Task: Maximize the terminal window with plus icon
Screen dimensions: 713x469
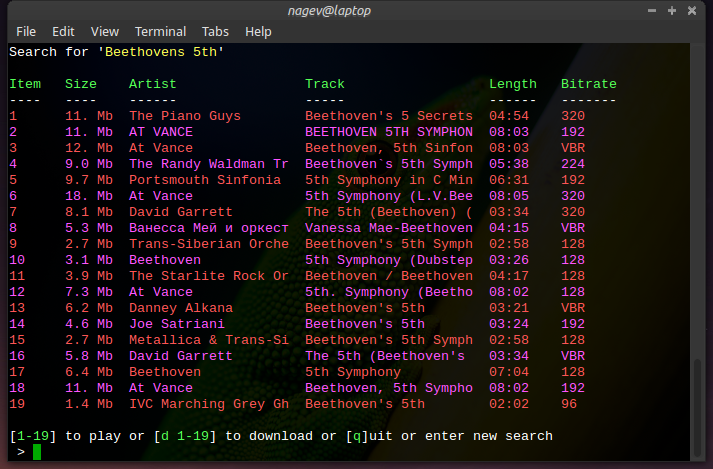Action: point(672,10)
